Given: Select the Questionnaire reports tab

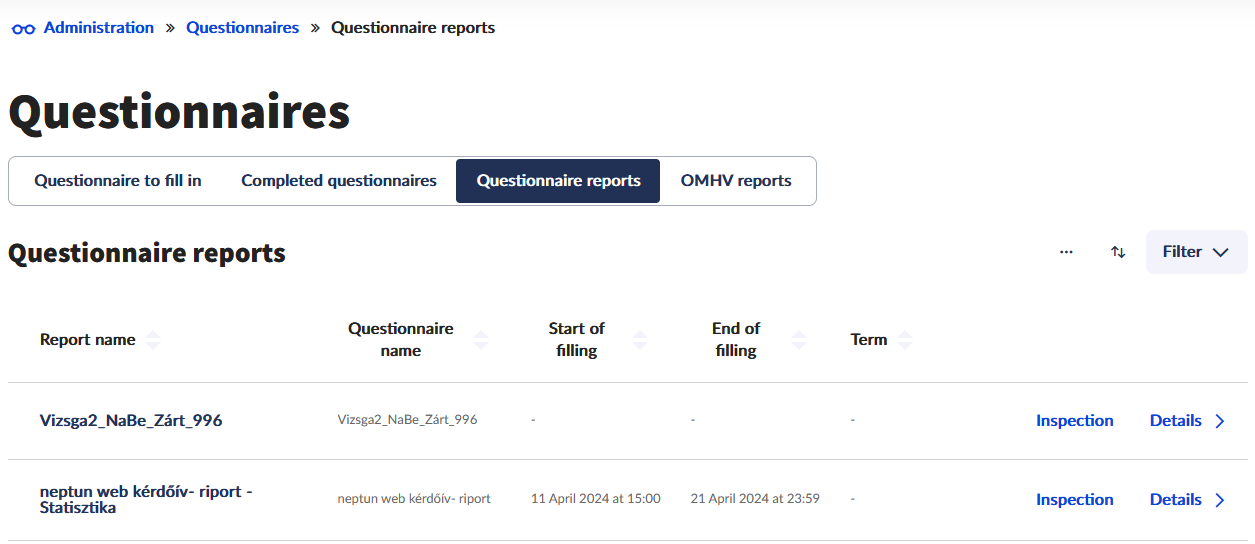Looking at the screenshot, I should 558,181.
